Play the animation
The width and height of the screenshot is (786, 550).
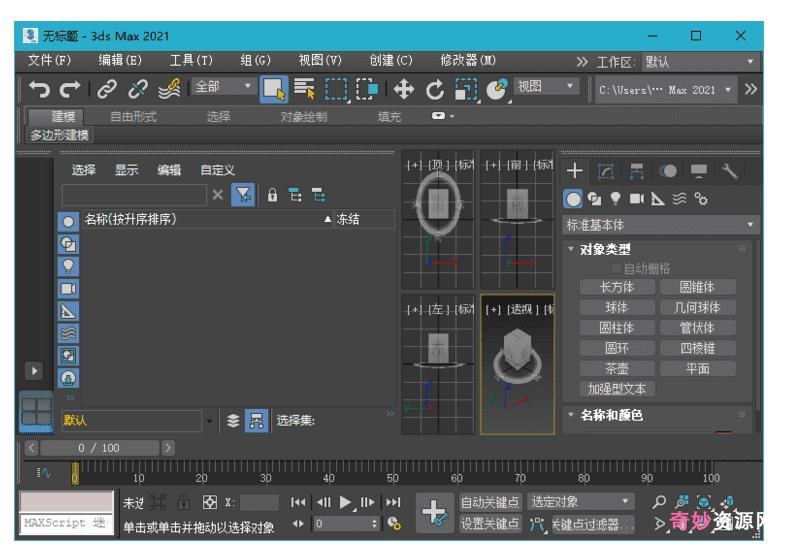point(345,502)
